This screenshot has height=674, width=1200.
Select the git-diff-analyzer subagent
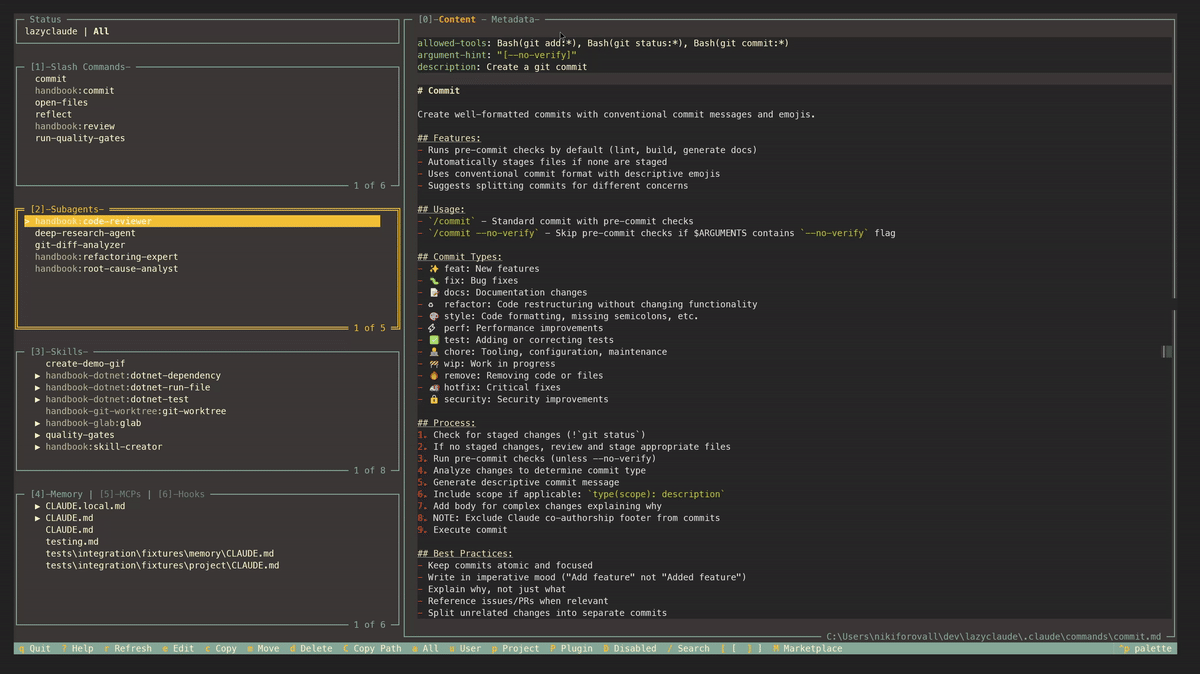[80, 245]
